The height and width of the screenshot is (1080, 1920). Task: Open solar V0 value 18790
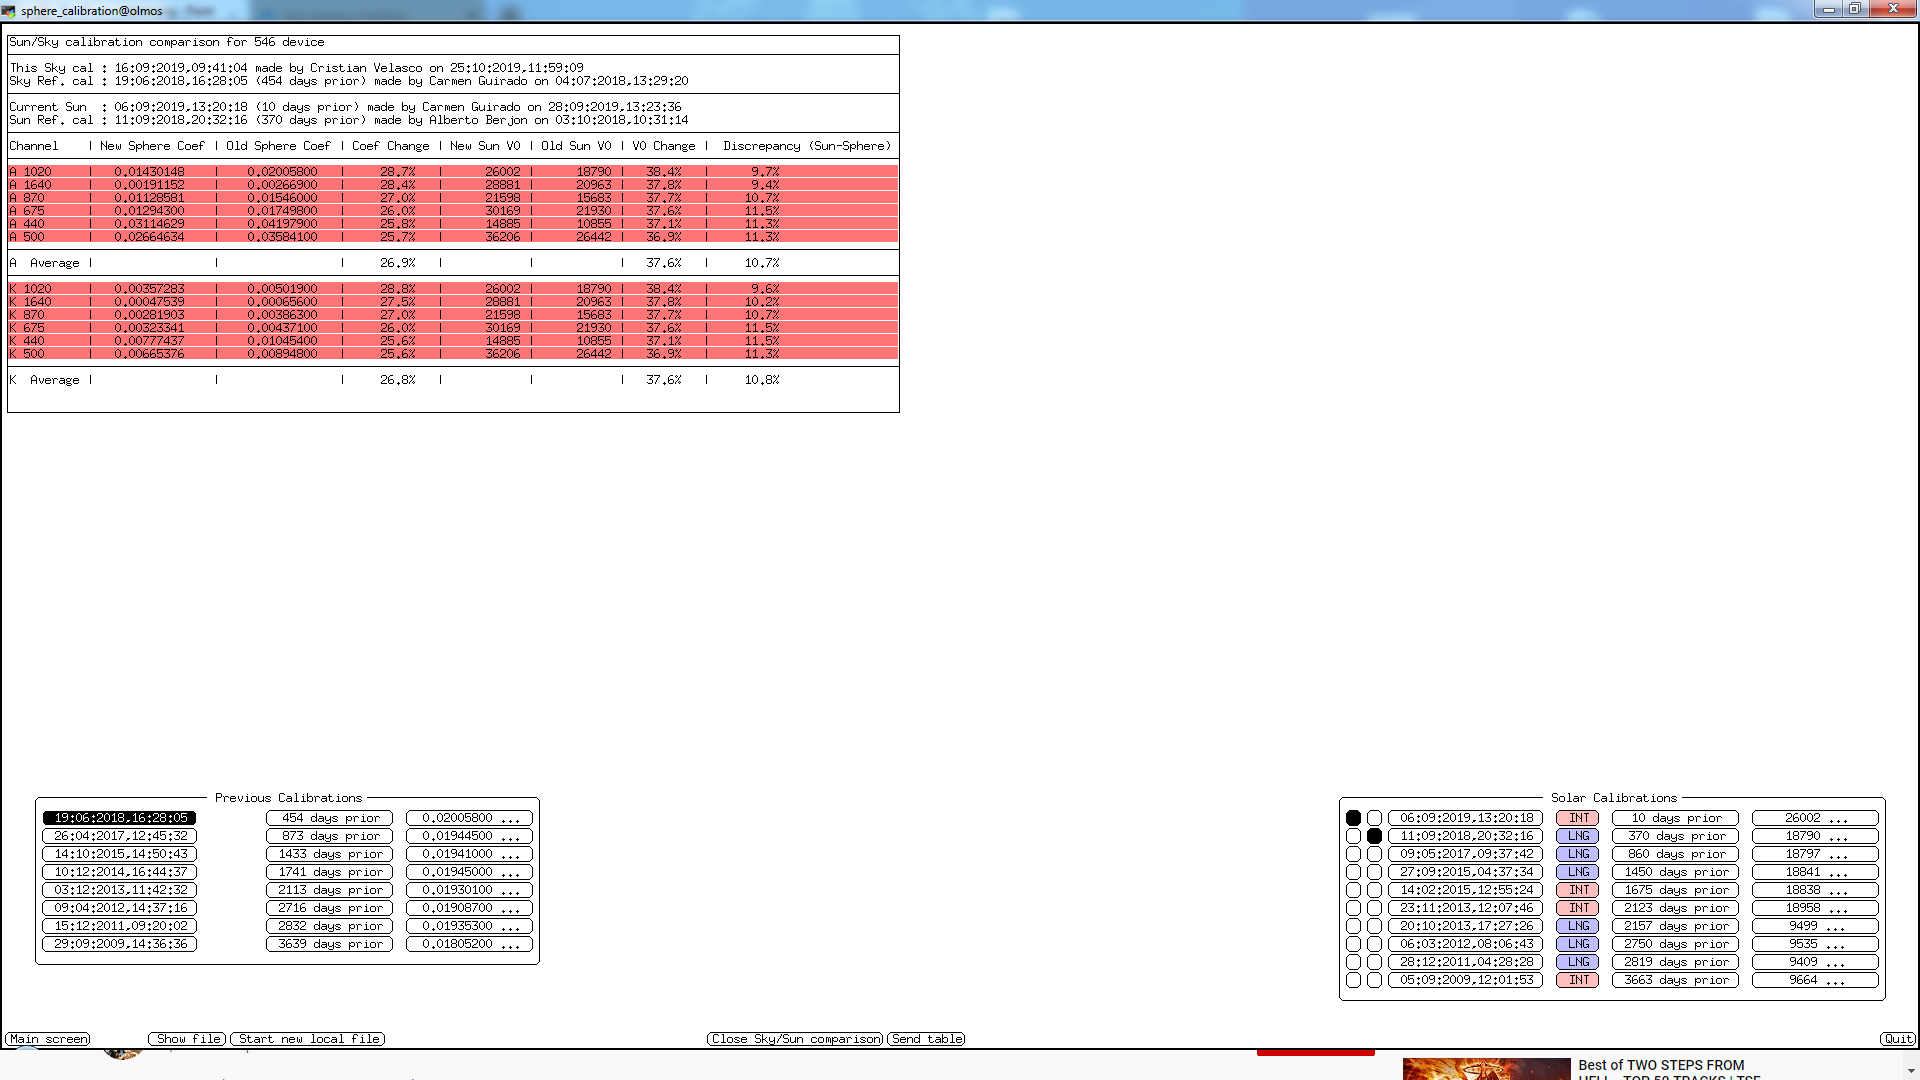[x=1815, y=836]
